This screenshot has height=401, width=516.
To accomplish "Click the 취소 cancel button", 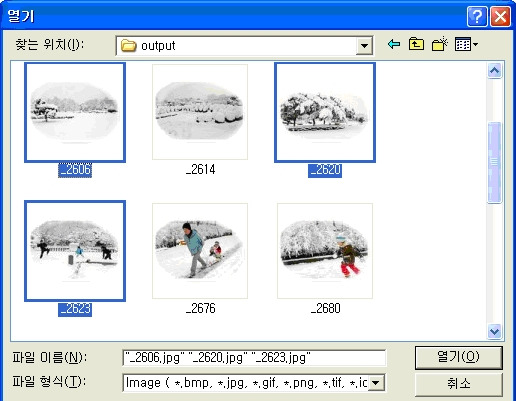I will (458, 384).
